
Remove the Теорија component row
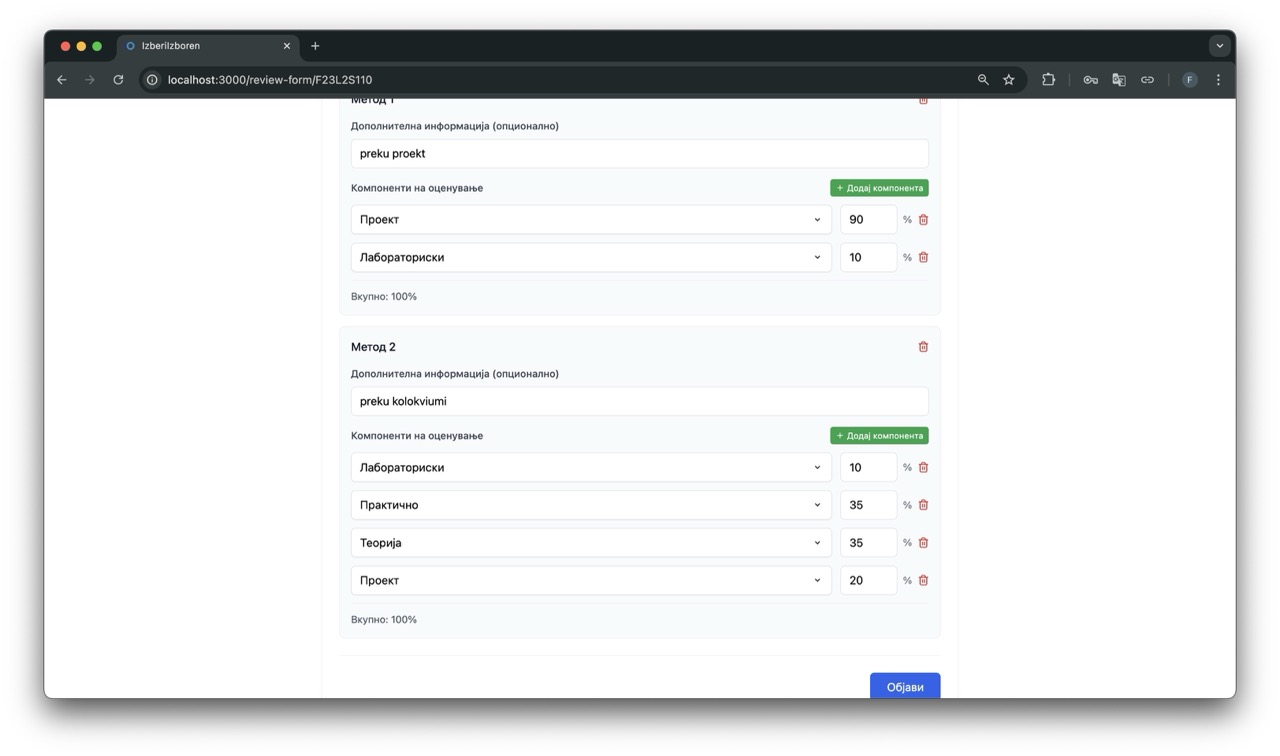coord(923,543)
